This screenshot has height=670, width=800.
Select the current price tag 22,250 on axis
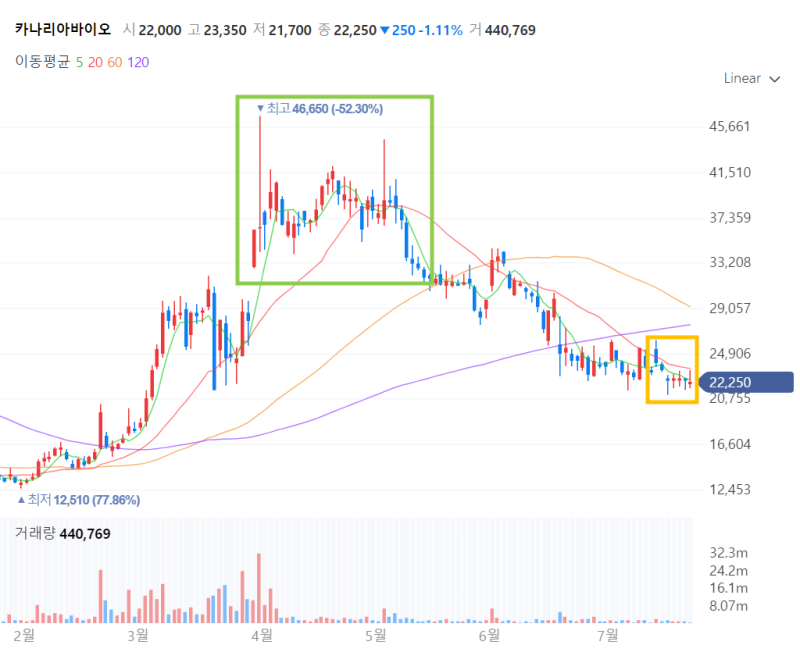[746, 382]
